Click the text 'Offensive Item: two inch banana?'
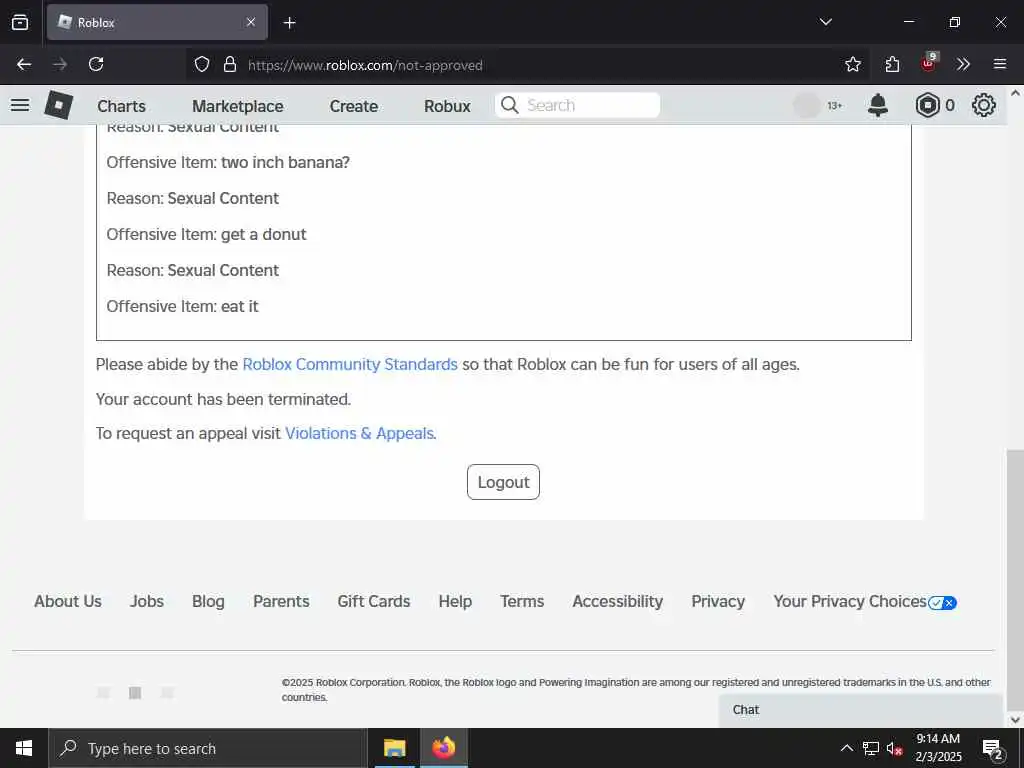This screenshot has height=768, width=1024. (228, 162)
